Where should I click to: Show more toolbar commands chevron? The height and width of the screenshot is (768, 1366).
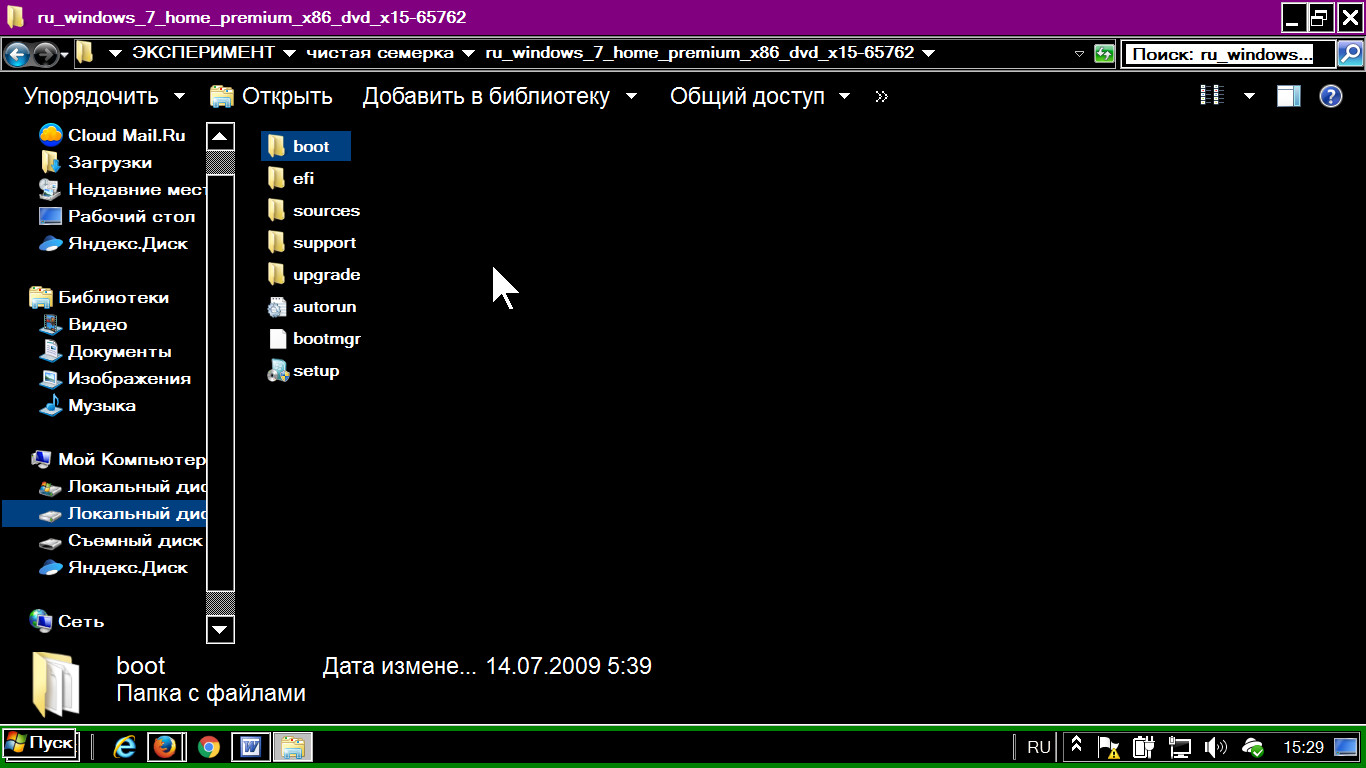pyautogui.click(x=881, y=97)
